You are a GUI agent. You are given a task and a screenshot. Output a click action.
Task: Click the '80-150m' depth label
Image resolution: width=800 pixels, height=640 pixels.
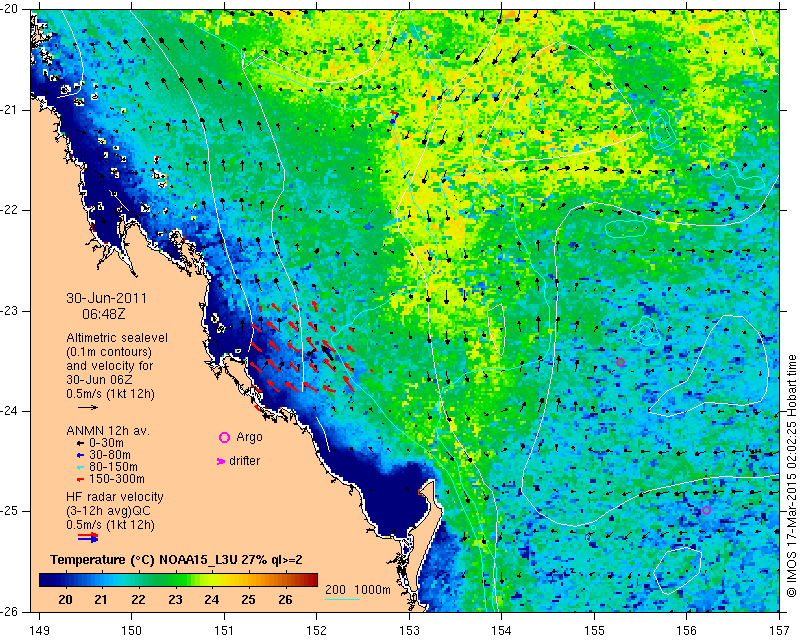[x=113, y=467]
